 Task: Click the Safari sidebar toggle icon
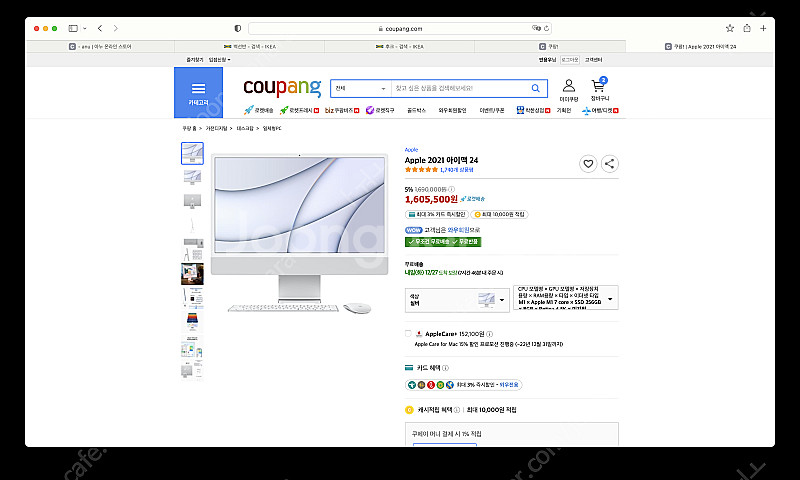tap(73, 29)
